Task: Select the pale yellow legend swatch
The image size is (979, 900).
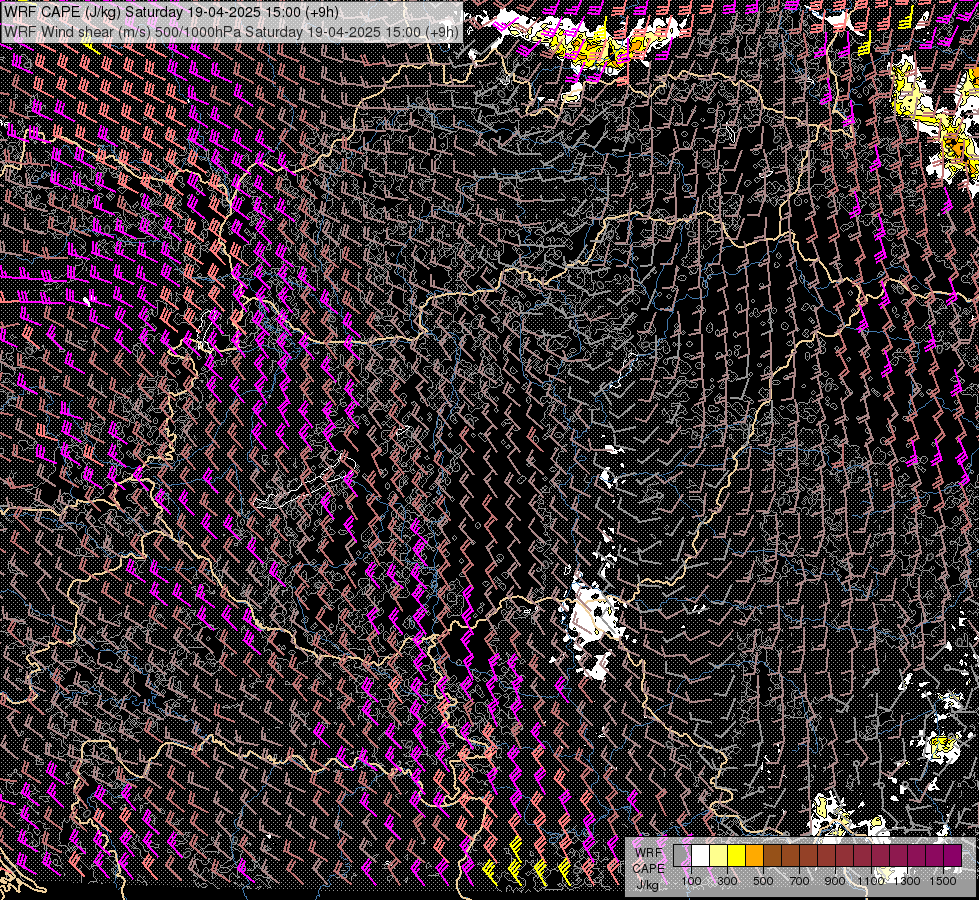Action: pos(719,855)
